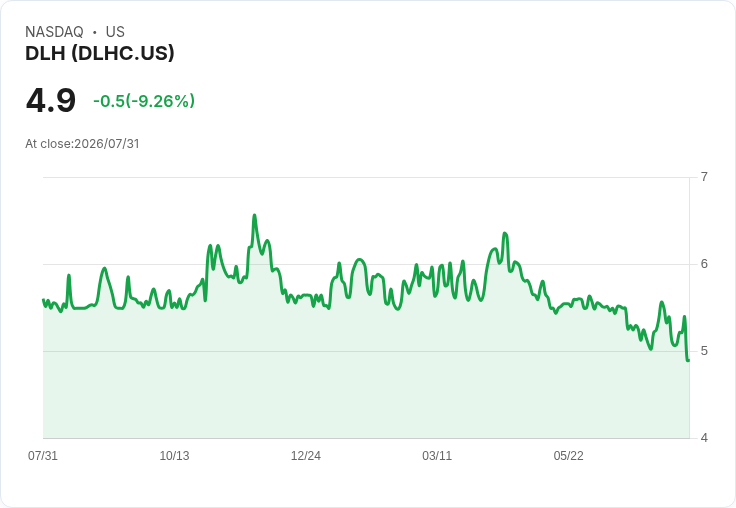Click the y-axis value 5 label
This screenshot has height=508, width=736.
(704, 351)
